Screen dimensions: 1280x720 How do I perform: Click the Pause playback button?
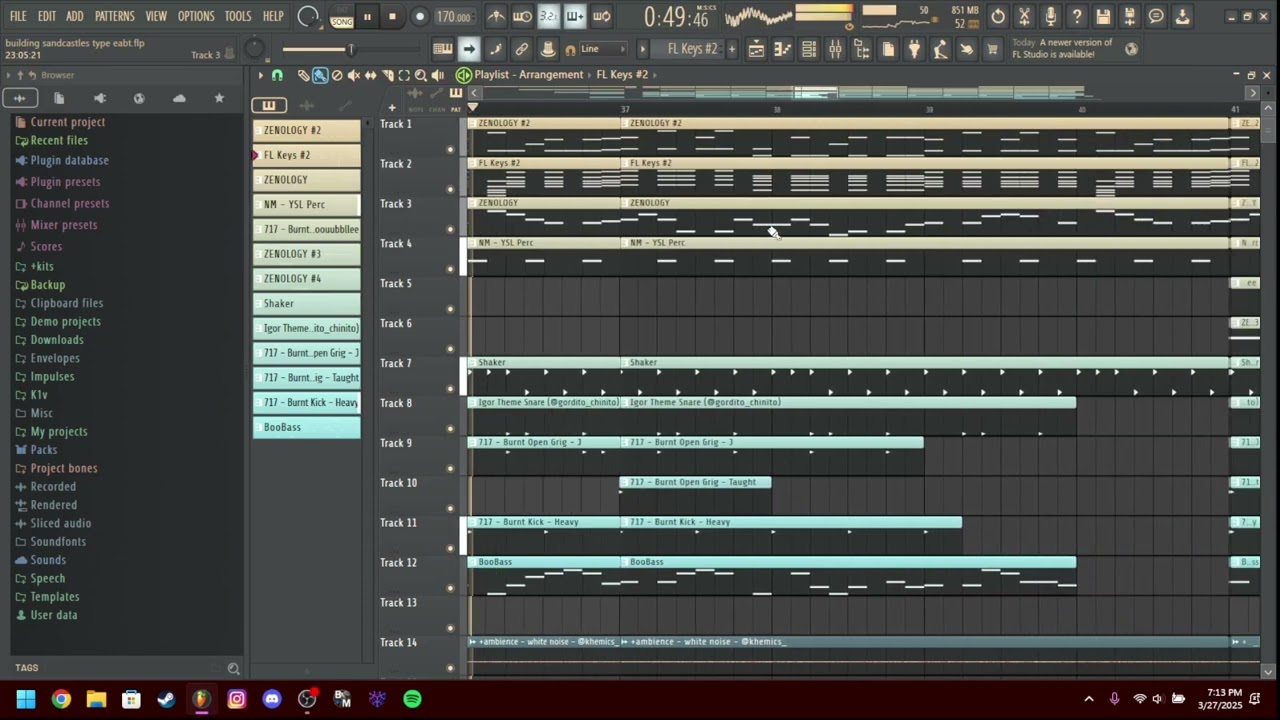367,16
